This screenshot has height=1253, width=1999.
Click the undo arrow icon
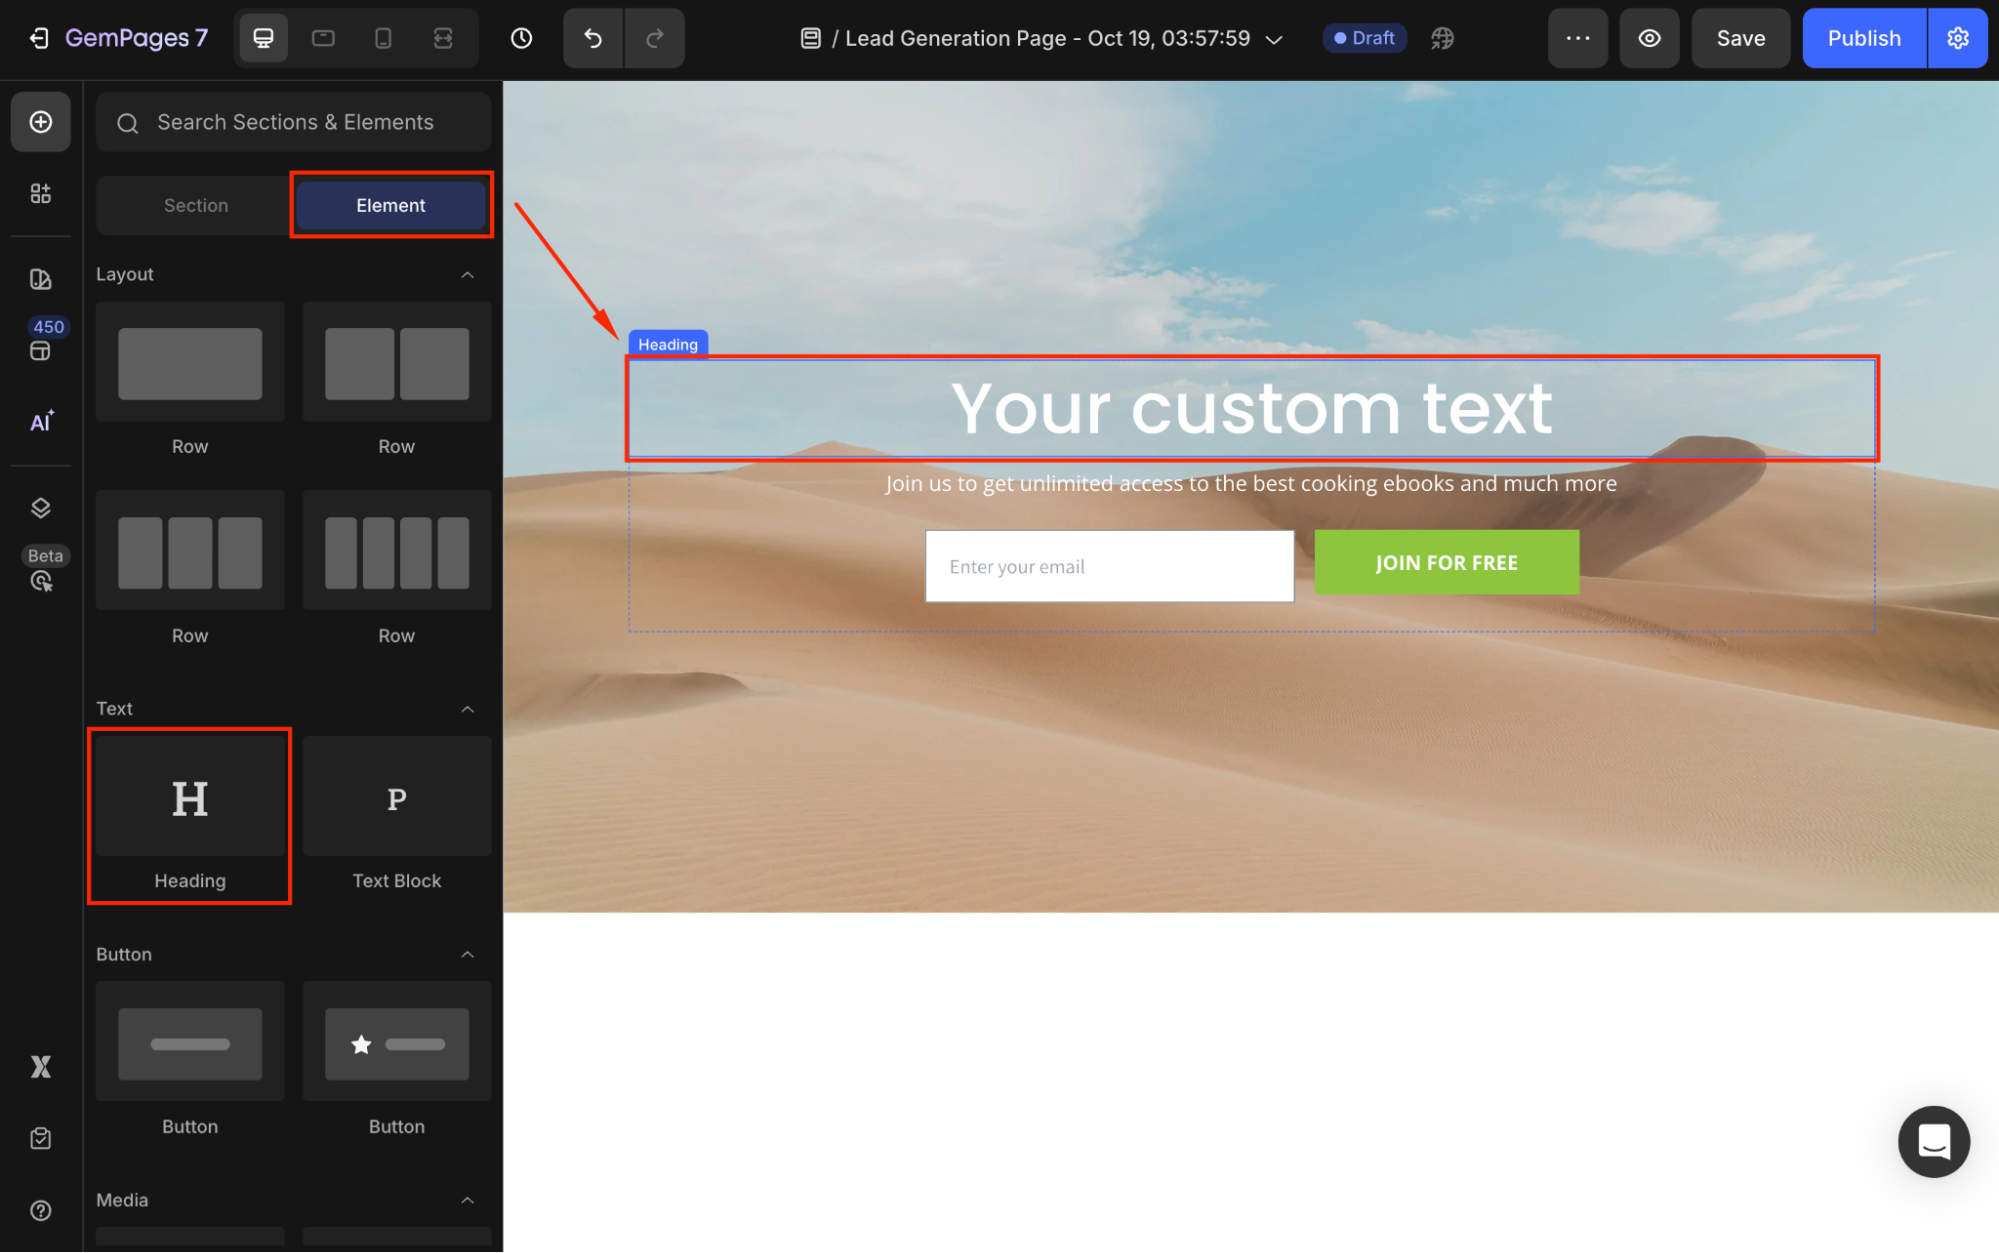593,38
